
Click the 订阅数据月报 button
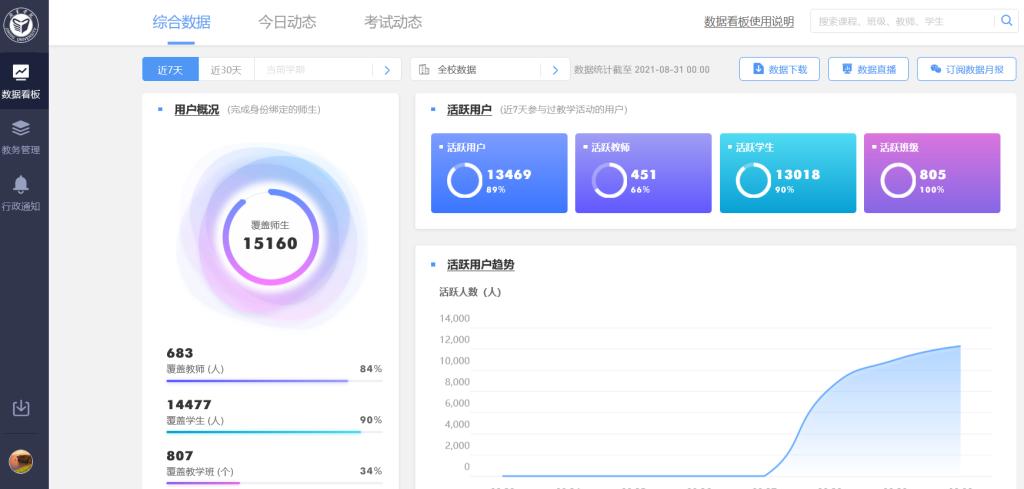coord(966,69)
